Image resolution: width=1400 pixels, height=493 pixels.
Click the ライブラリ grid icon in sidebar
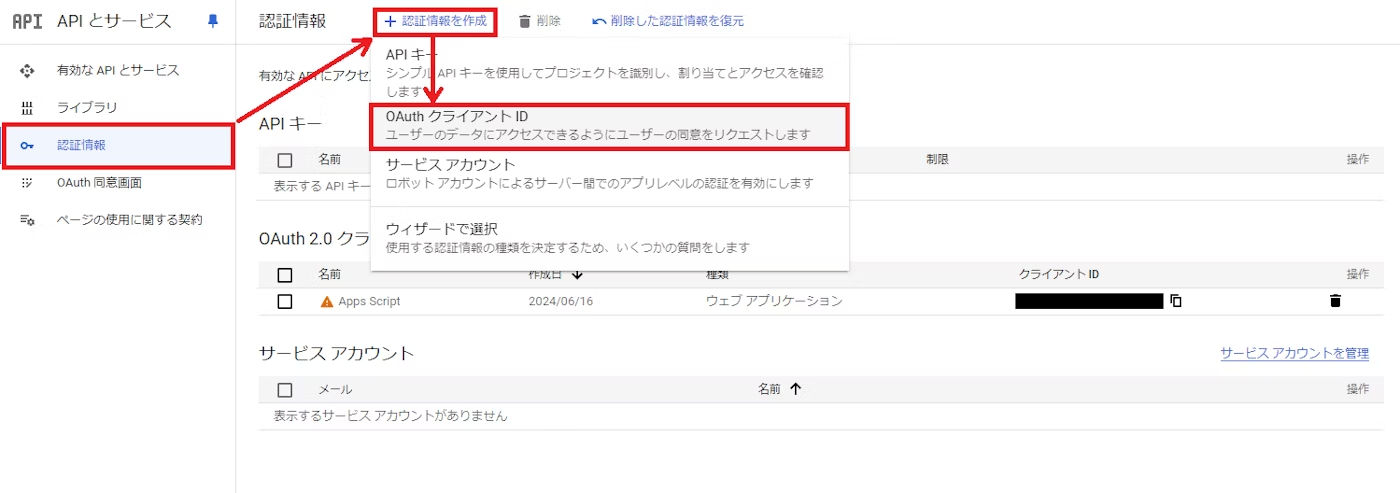[x=27, y=107]
